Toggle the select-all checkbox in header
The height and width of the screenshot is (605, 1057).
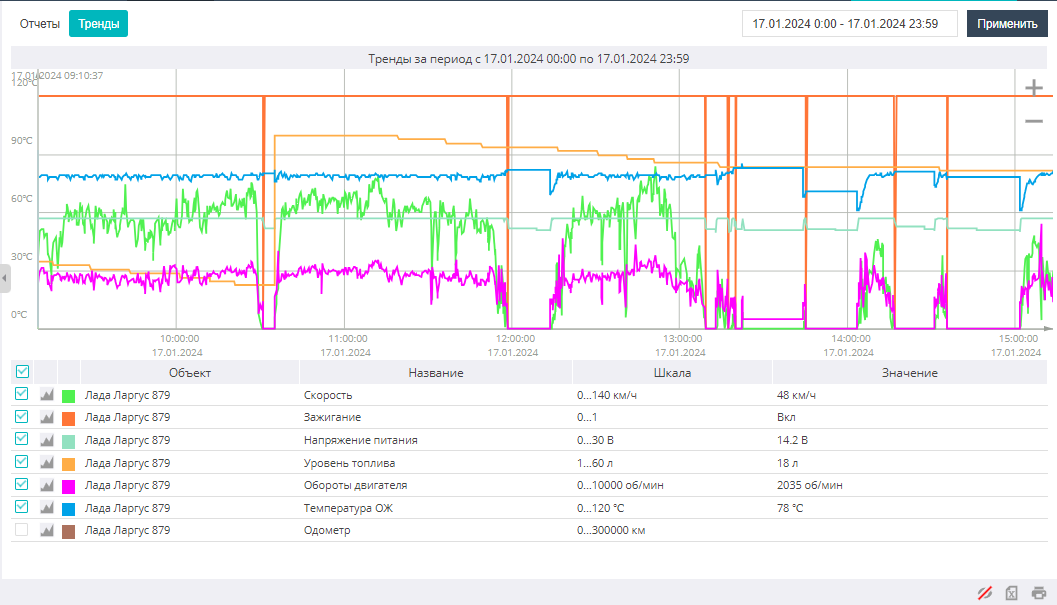pos(22,372)
